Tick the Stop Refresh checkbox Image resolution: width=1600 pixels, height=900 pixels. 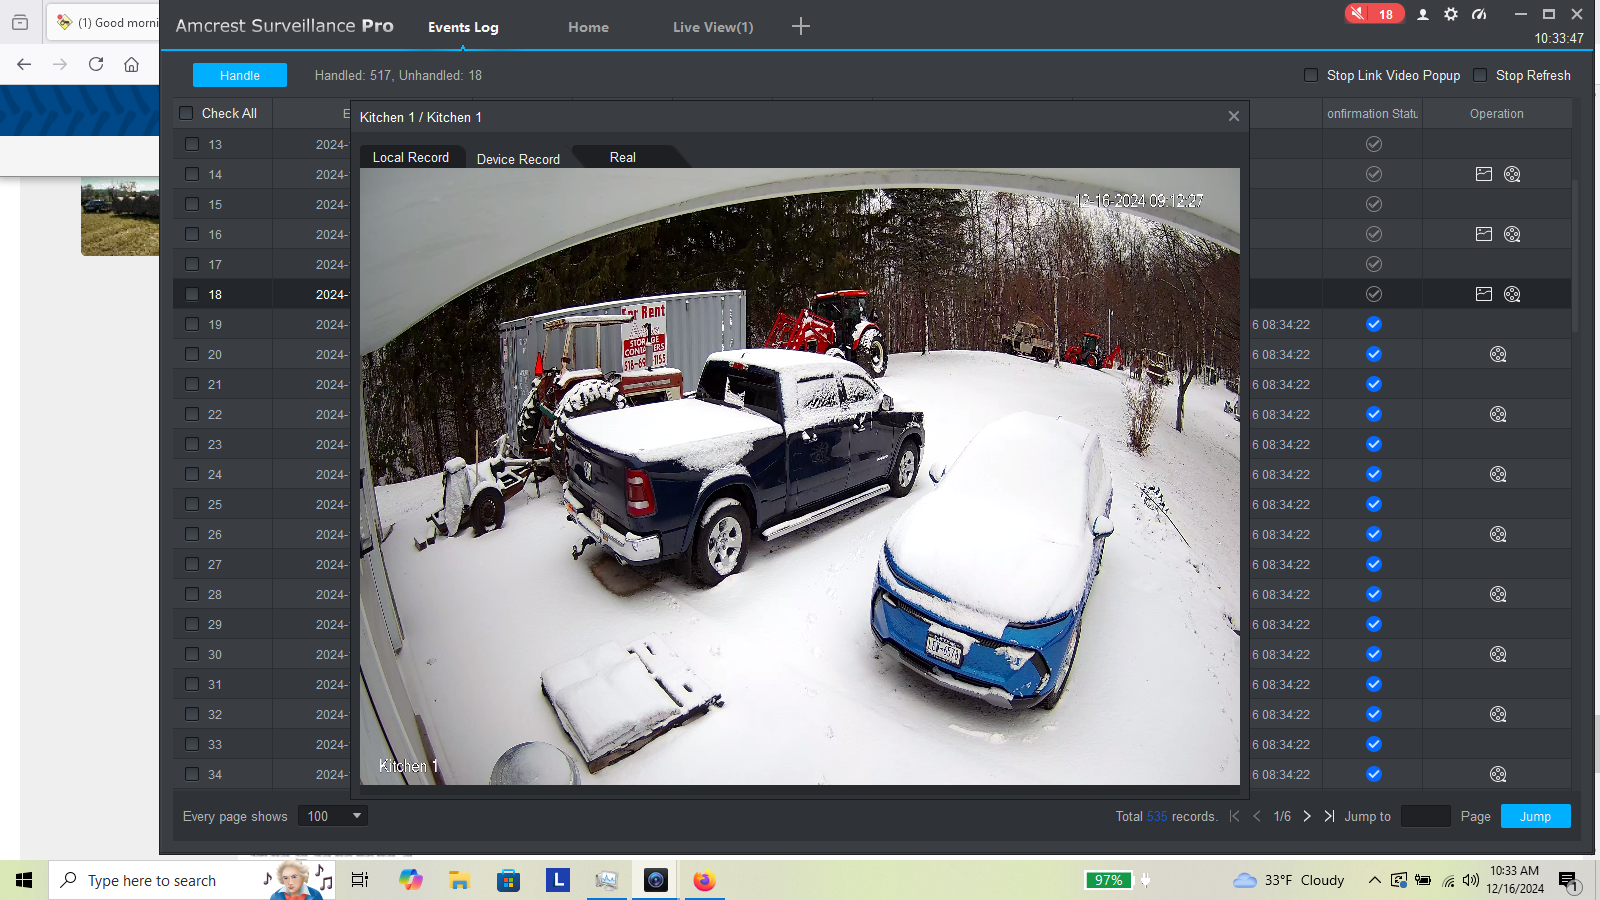coord(1480,75)
